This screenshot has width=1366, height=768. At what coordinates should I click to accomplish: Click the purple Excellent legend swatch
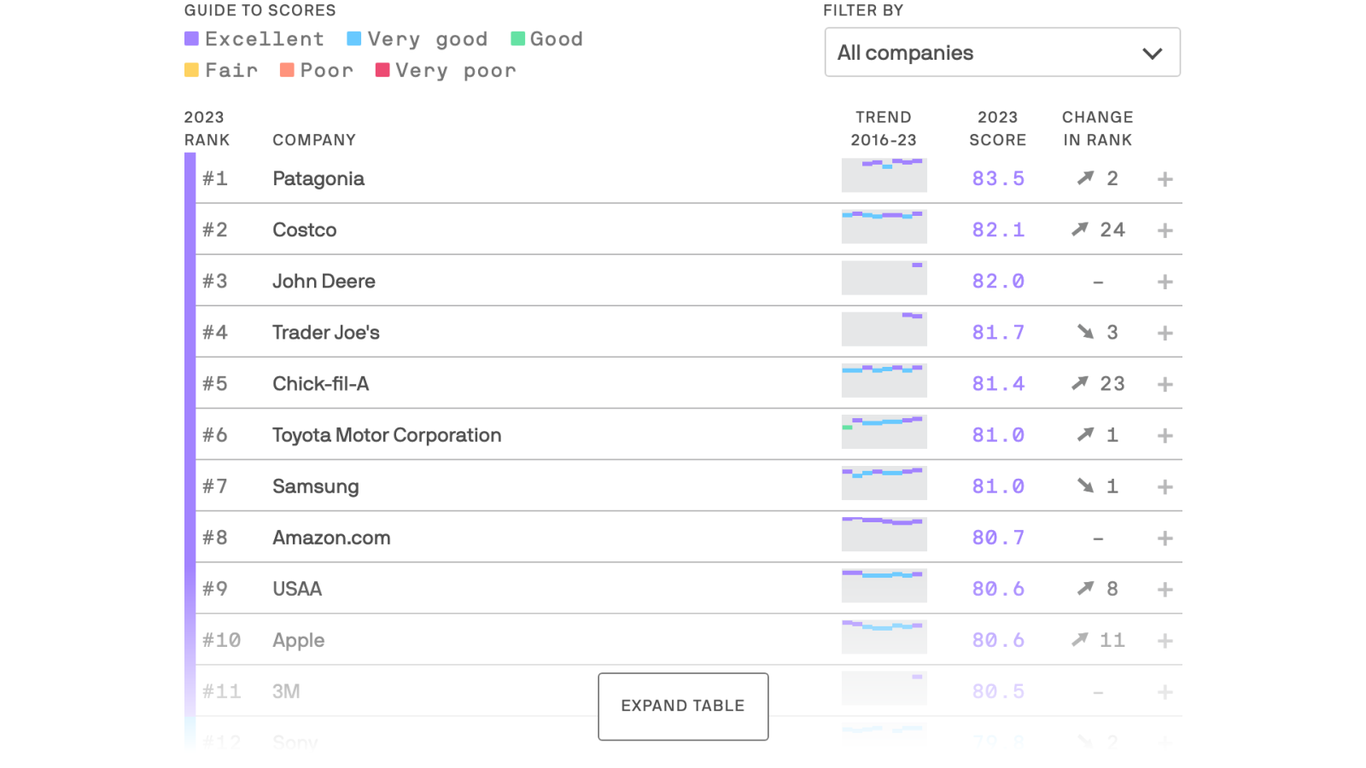192,39
